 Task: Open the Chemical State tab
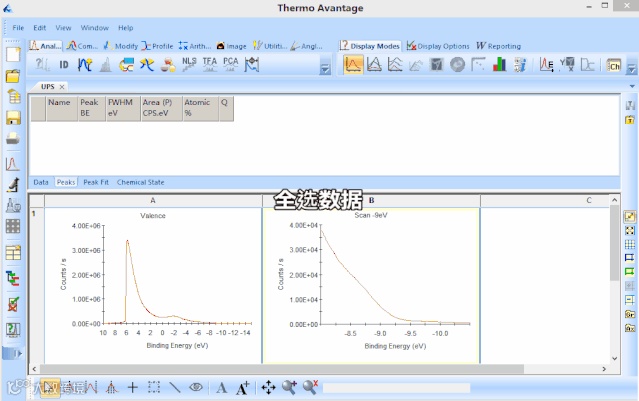141,182
